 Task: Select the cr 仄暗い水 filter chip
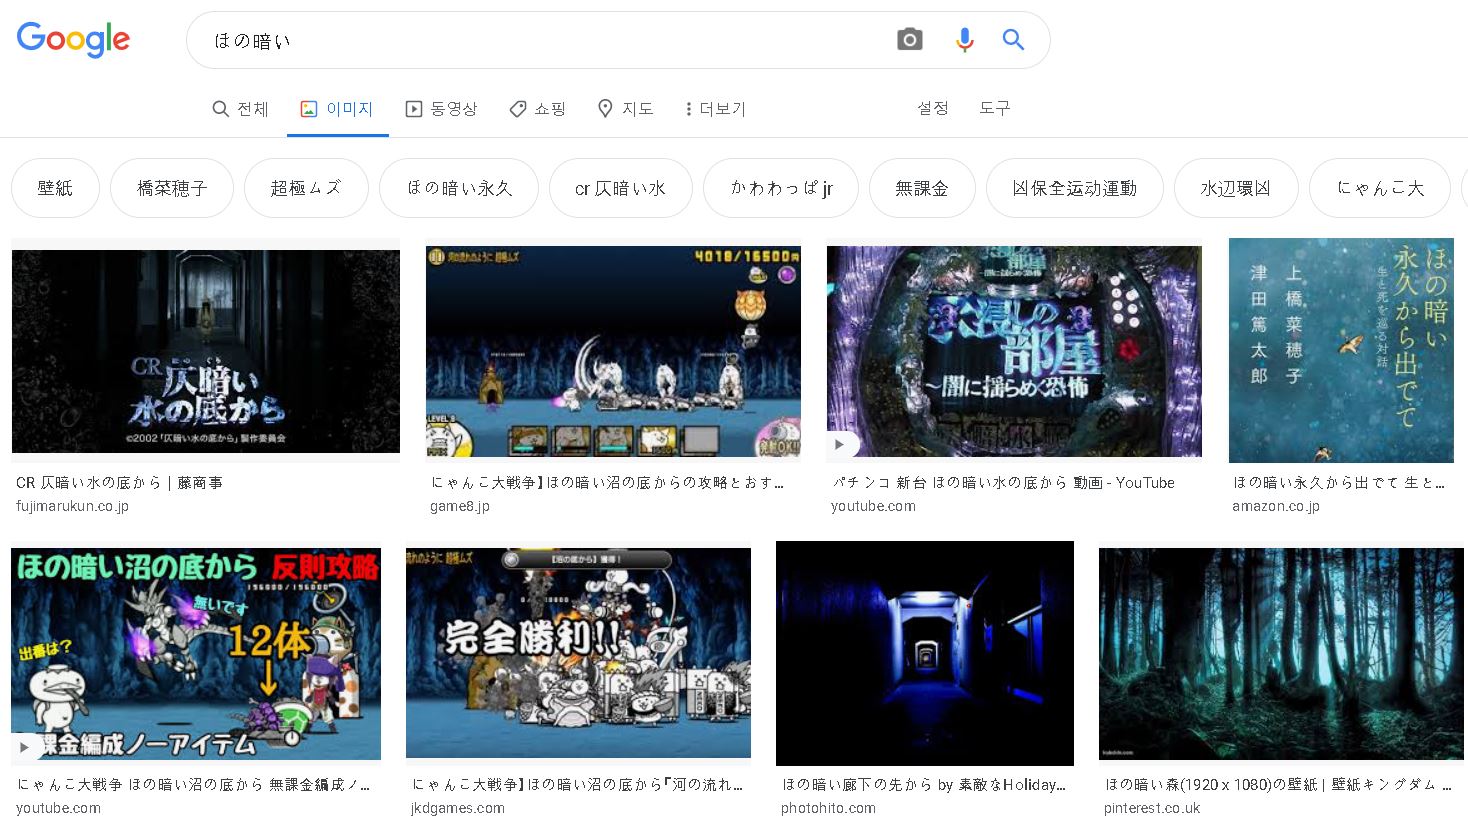tap(620, 188)
